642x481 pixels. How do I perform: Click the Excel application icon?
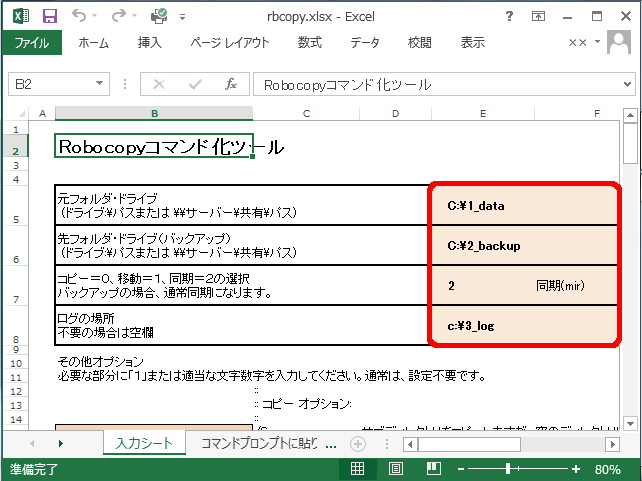[20, 16]
